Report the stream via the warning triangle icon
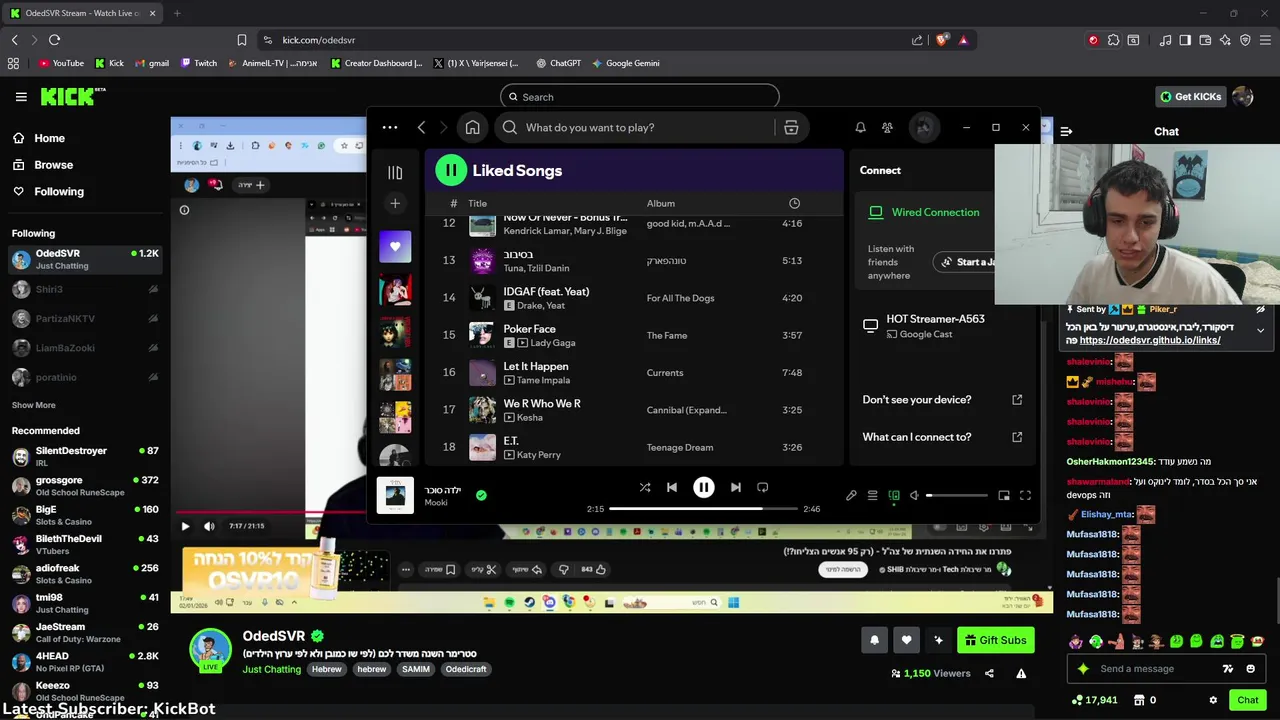Viewport: 1280px width, 720px height. point(1021,674)
